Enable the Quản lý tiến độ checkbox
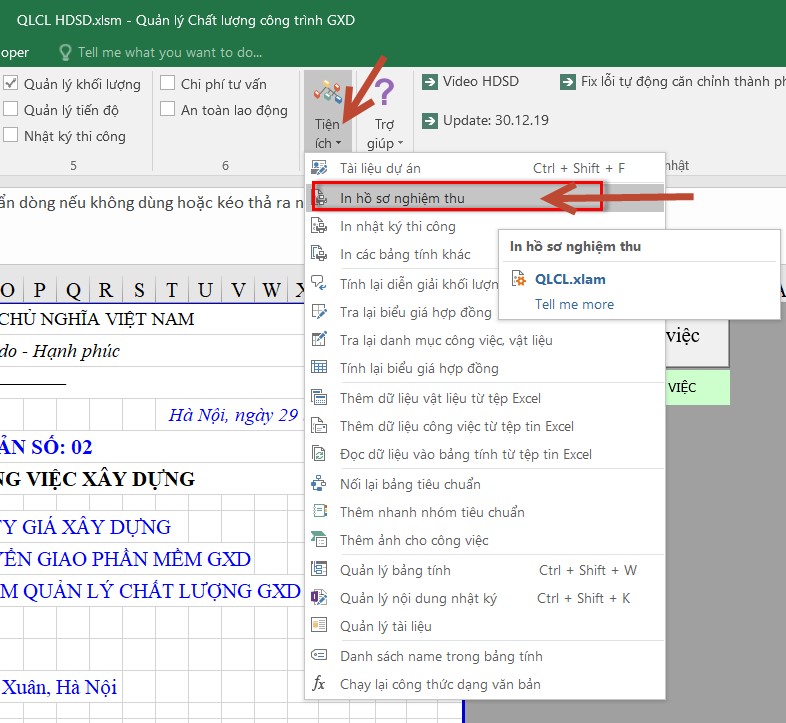 pyautogui.click(x=11, y=110)
